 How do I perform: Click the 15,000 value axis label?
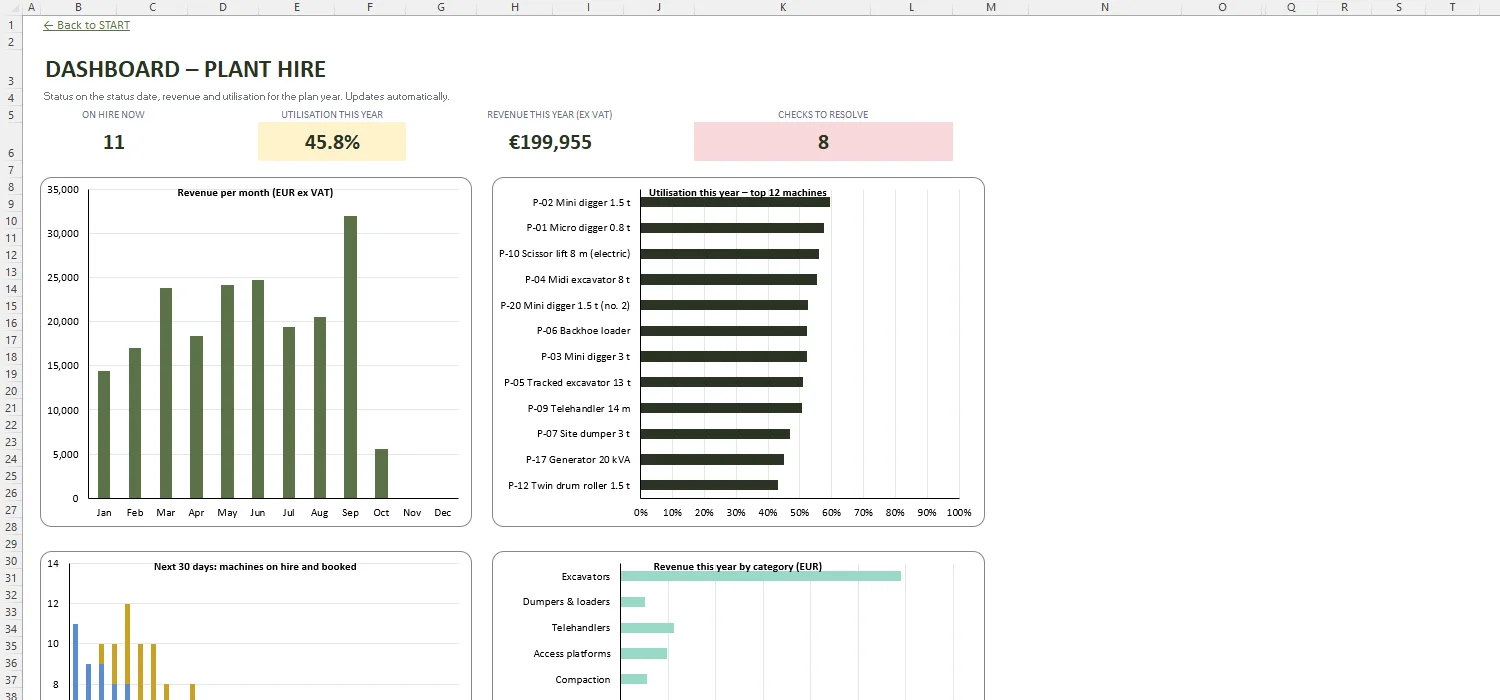pyautogui.click(x=62, y=366)
